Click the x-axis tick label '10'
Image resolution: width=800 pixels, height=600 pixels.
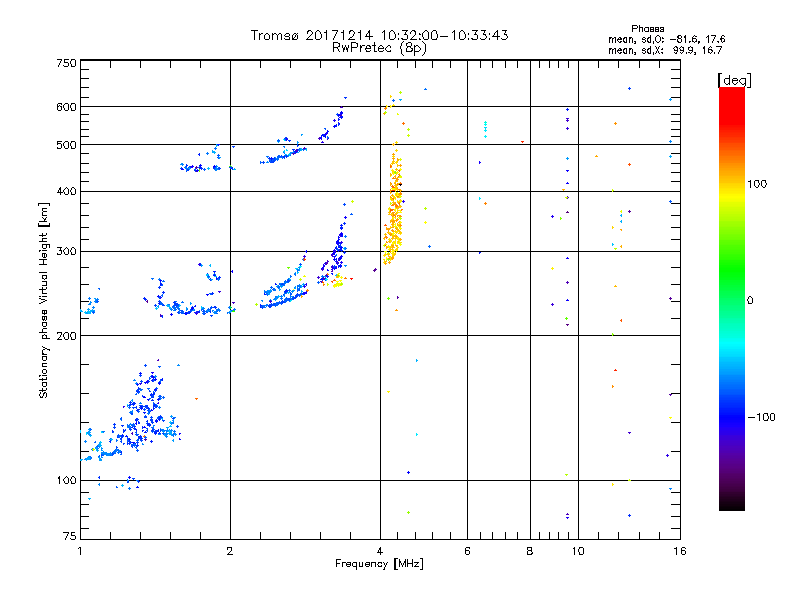(578, 551)
